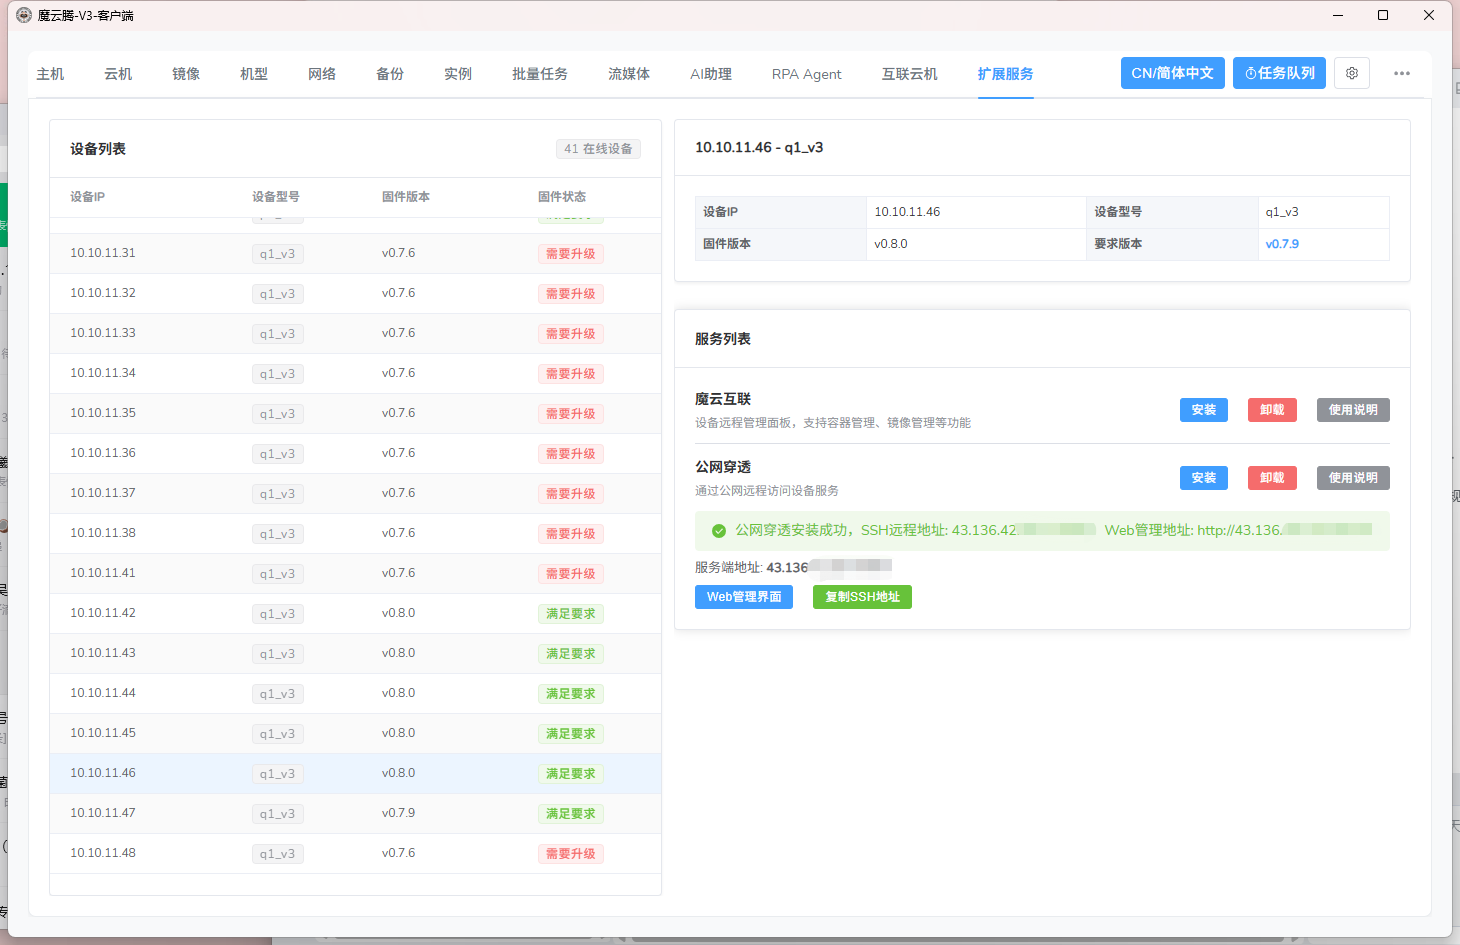Click the app logo in title bar
Viewport: 1460px width, 945px height.
pos(24,15)
